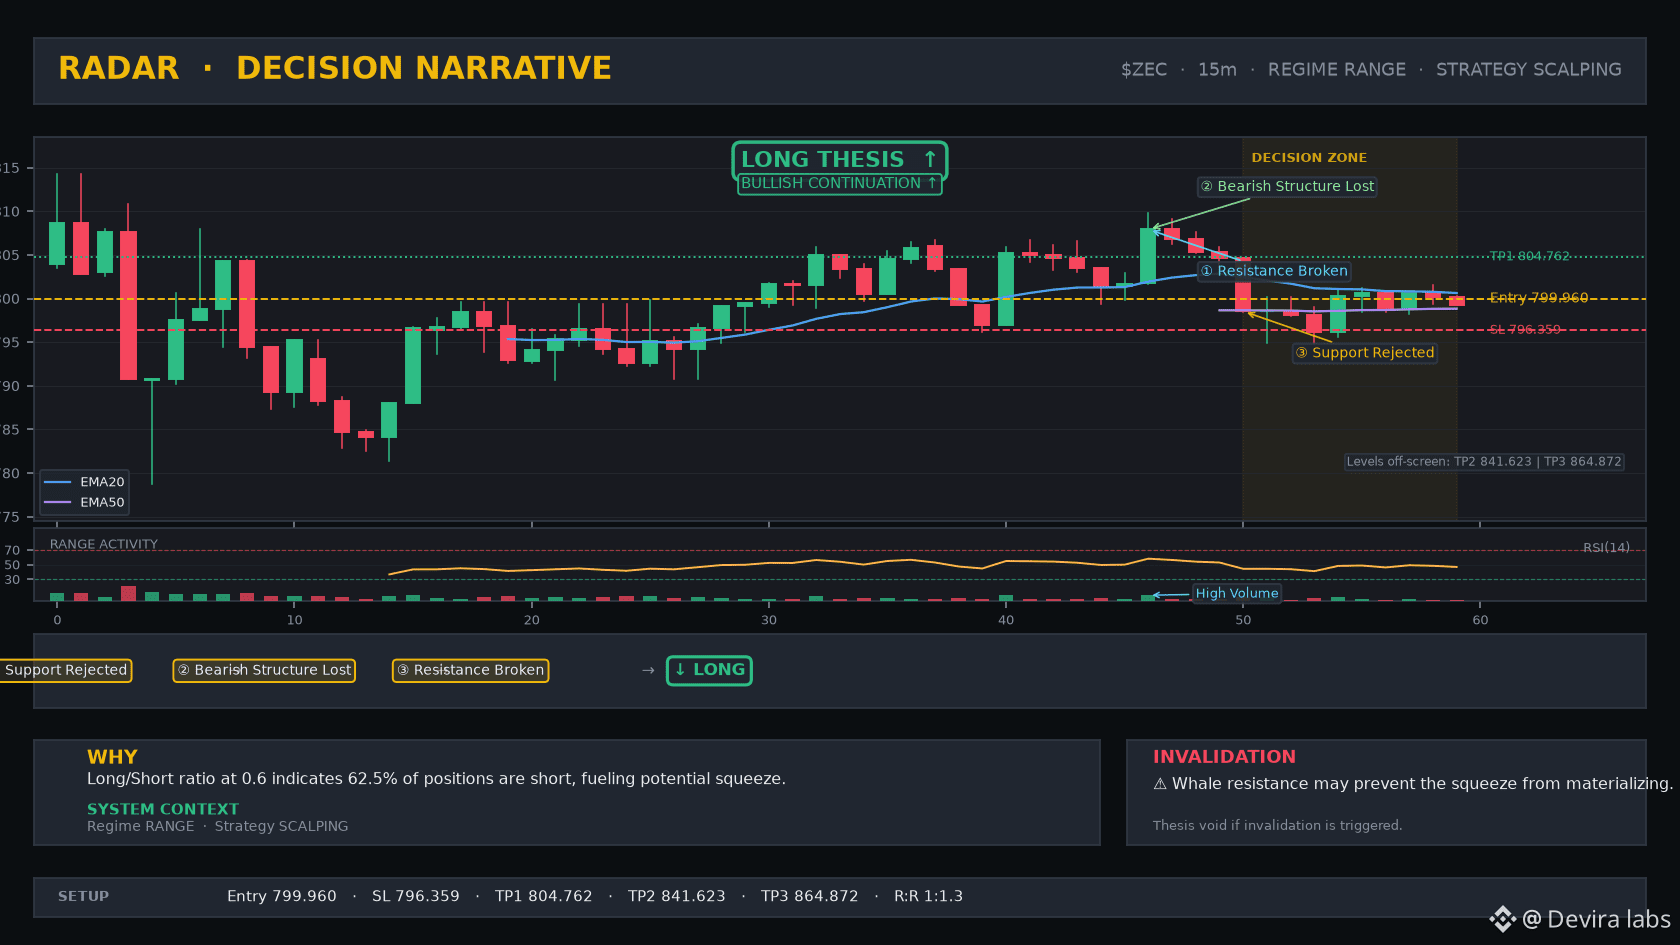
Task: Click the R:R 1:1.3 value
Action: click(x=928, y=897)
